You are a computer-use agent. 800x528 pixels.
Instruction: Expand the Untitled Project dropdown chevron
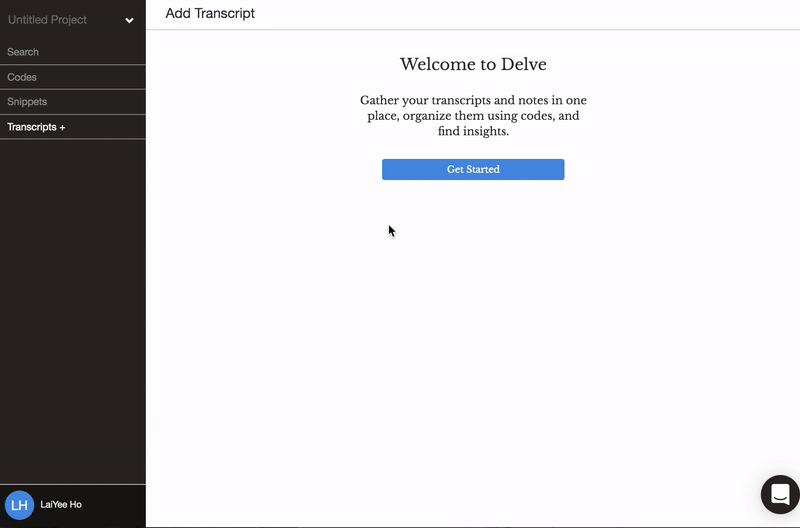[129, 20]
